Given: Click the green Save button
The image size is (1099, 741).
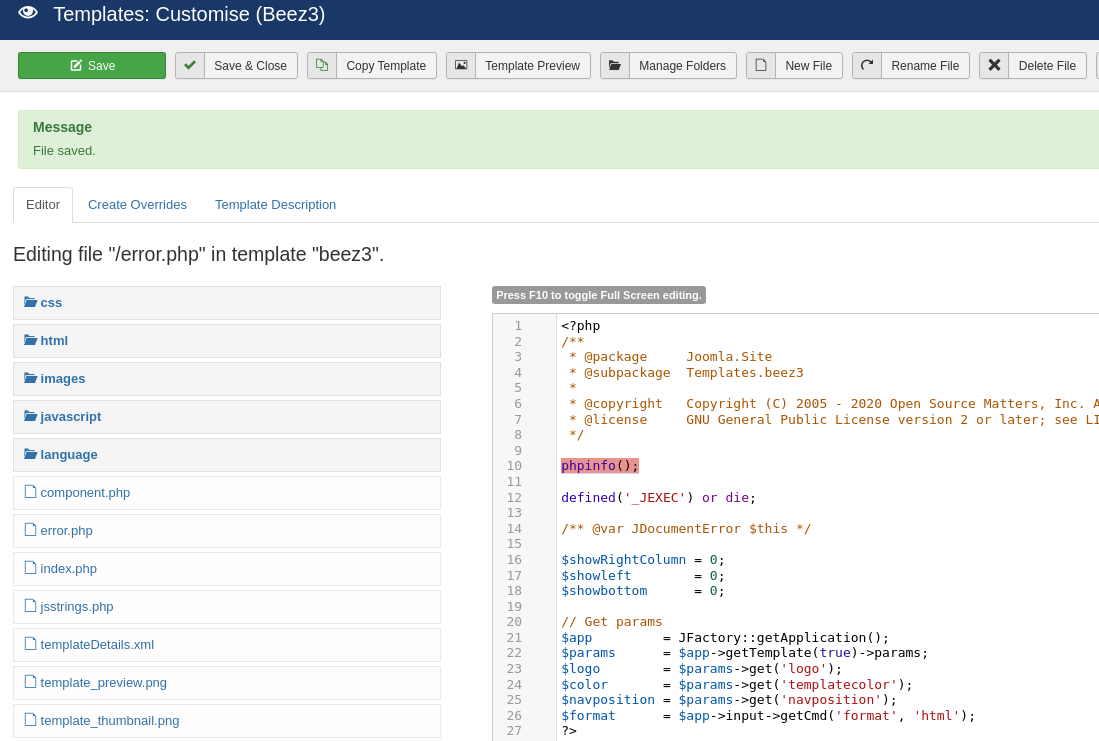Looking at the screenshot, I should pos(92,66).
